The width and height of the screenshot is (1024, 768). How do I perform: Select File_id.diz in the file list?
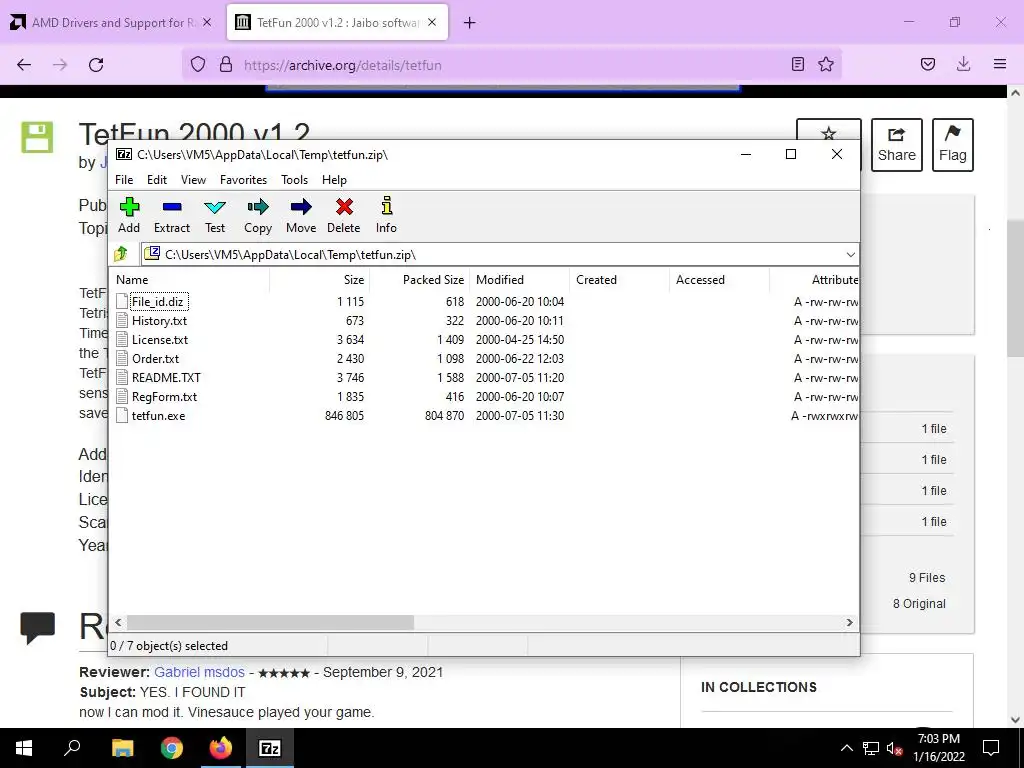[x=157, y=302]
